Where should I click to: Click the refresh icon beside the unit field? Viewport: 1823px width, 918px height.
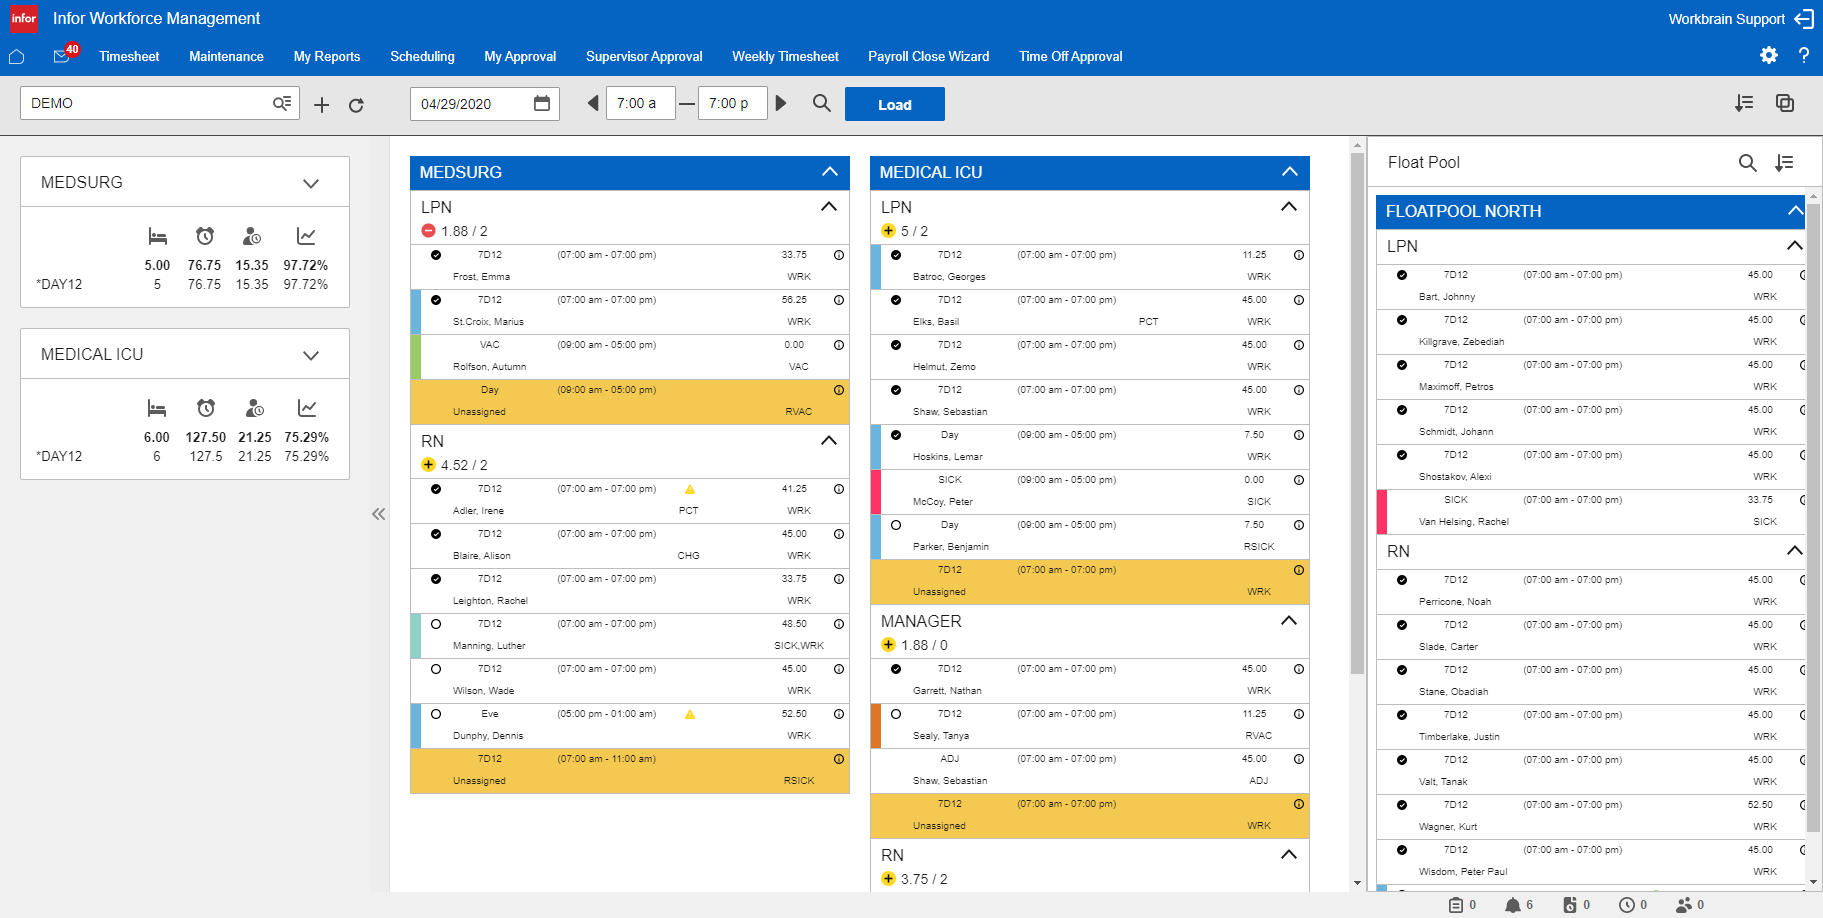[356, 104]
